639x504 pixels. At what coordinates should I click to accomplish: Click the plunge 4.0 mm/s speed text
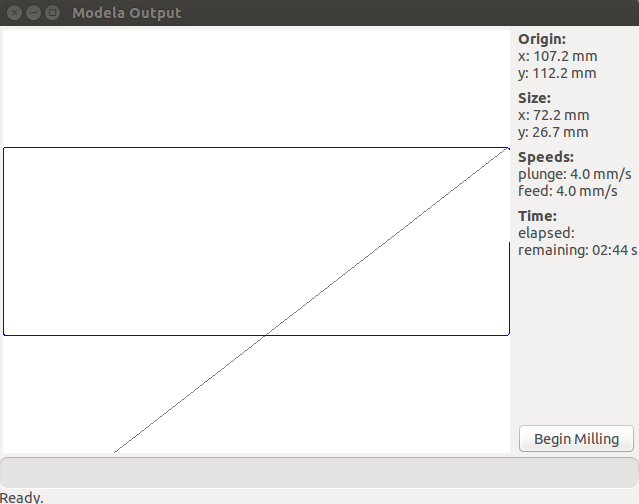[575, 174]
